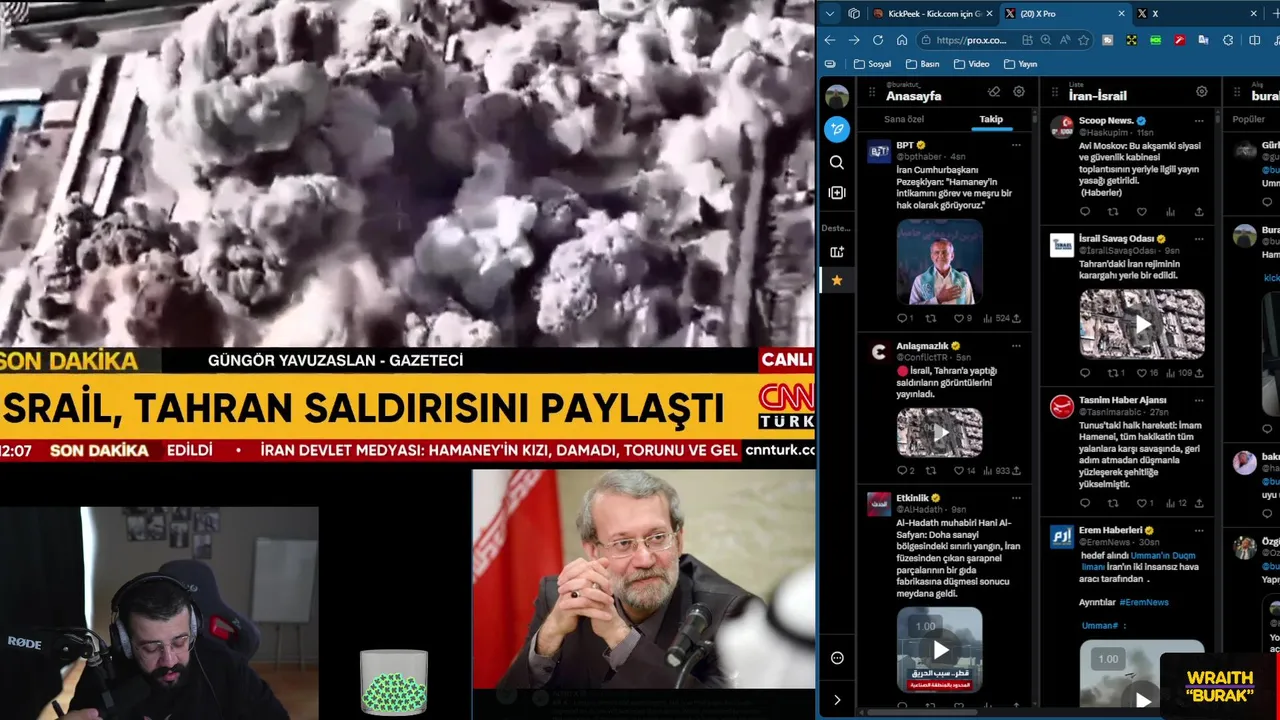
Task: Open more menu on Etkinlik post
Action: pos(1016,498)
